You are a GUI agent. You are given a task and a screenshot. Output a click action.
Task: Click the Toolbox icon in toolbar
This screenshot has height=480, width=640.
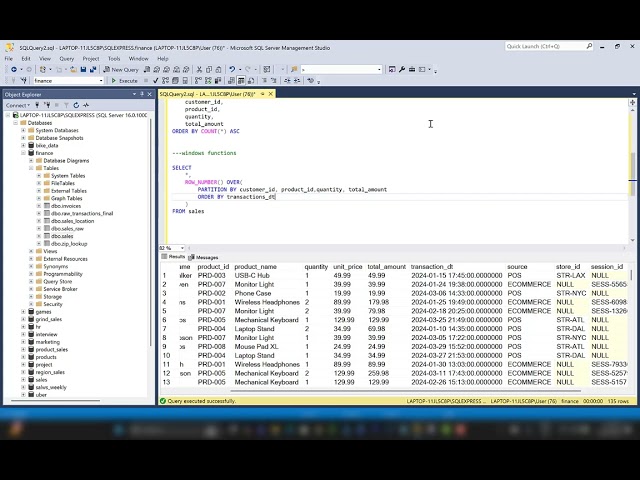point(412,69)
